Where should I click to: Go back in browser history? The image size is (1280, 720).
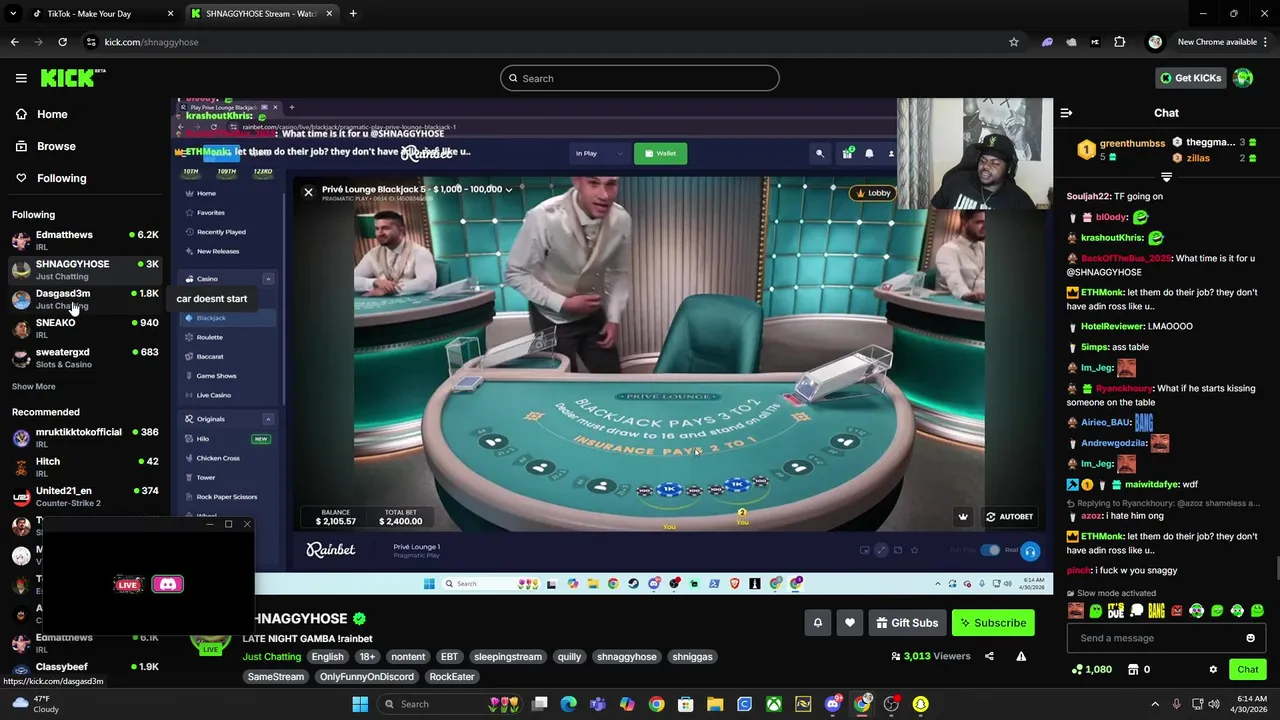14,42
